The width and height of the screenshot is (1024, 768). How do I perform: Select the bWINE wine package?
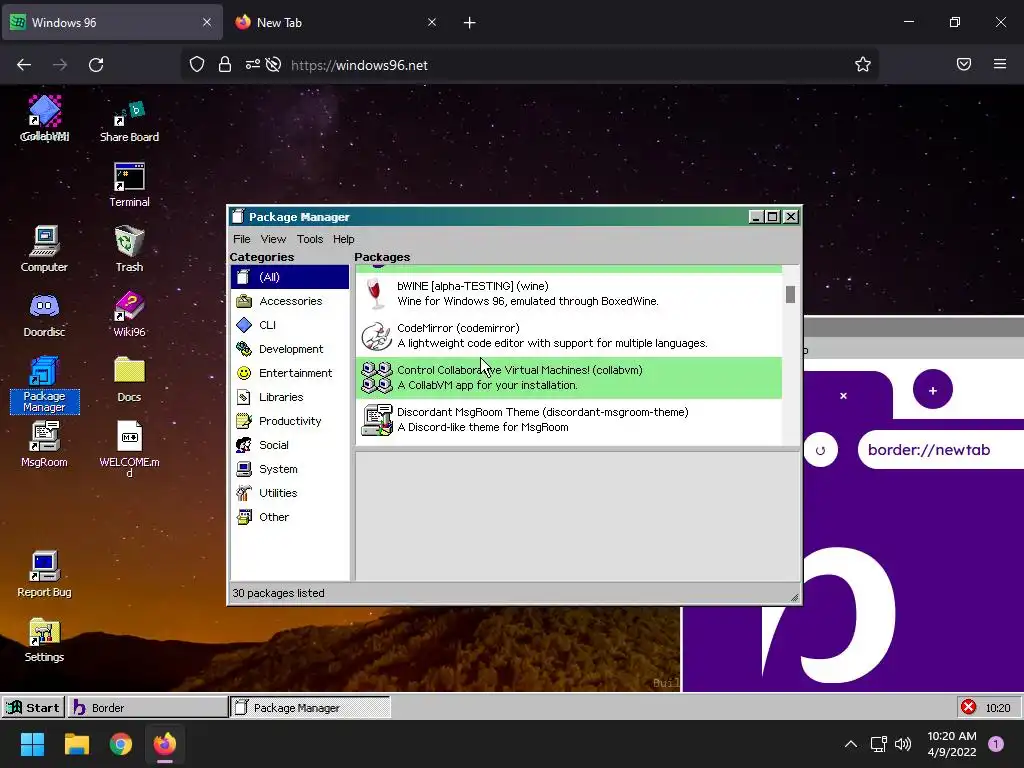[x=569, y=294]
